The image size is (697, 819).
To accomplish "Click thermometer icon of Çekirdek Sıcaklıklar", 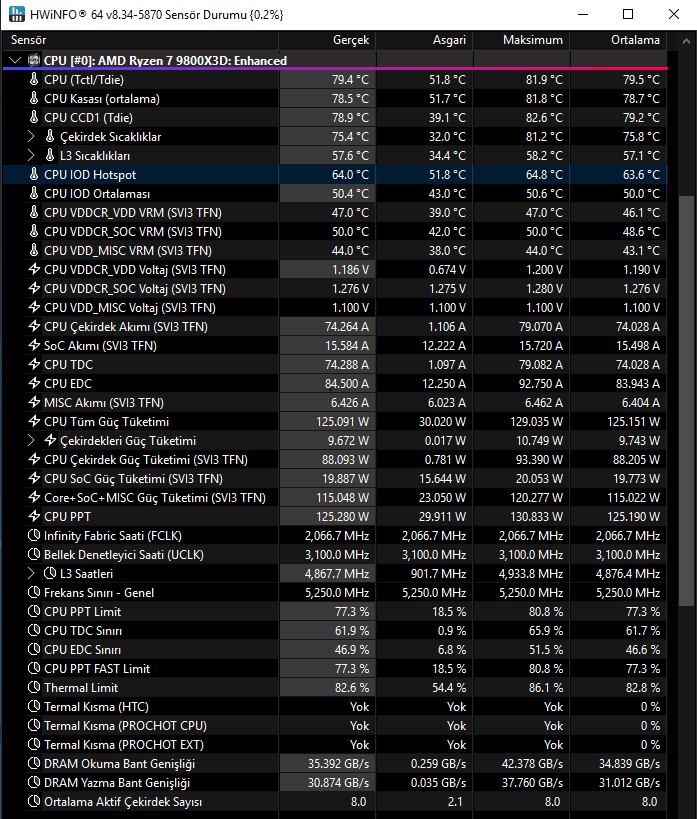I will coord(50,136).
